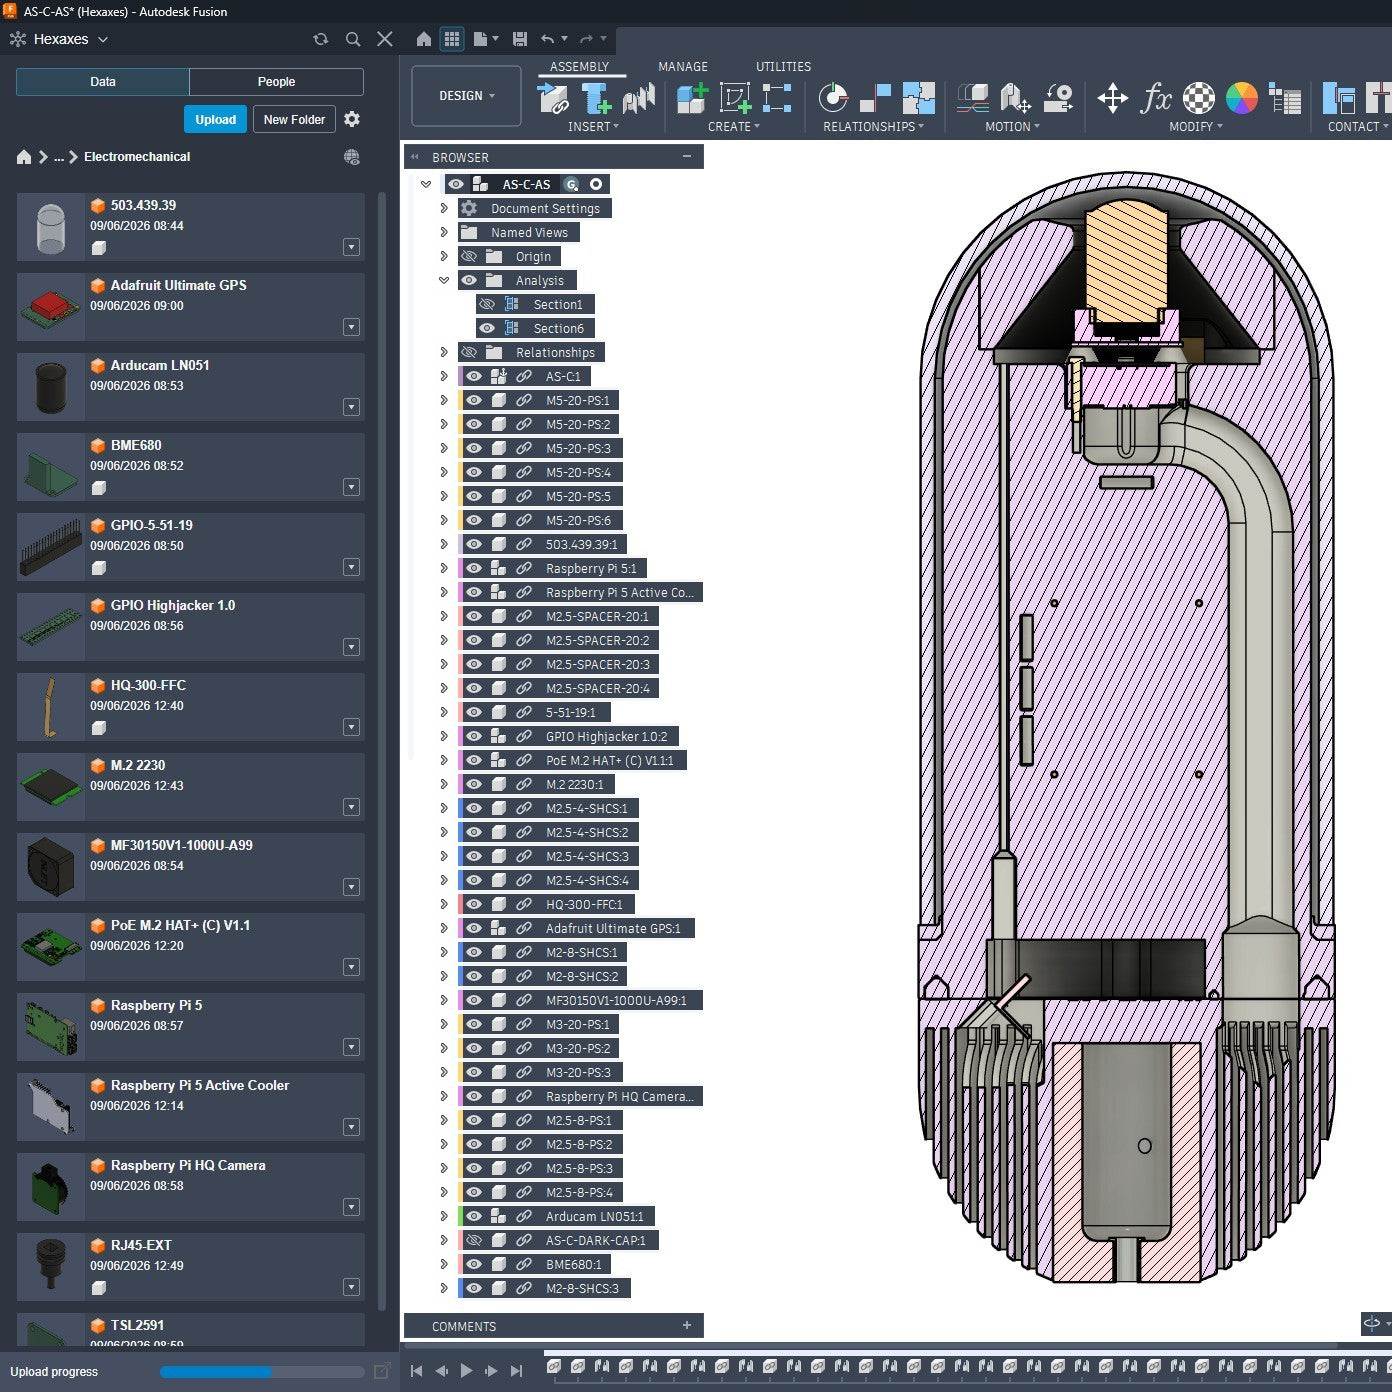
Task: Click the Electromechanical breadcrumb link
Action: pos(137,157)
